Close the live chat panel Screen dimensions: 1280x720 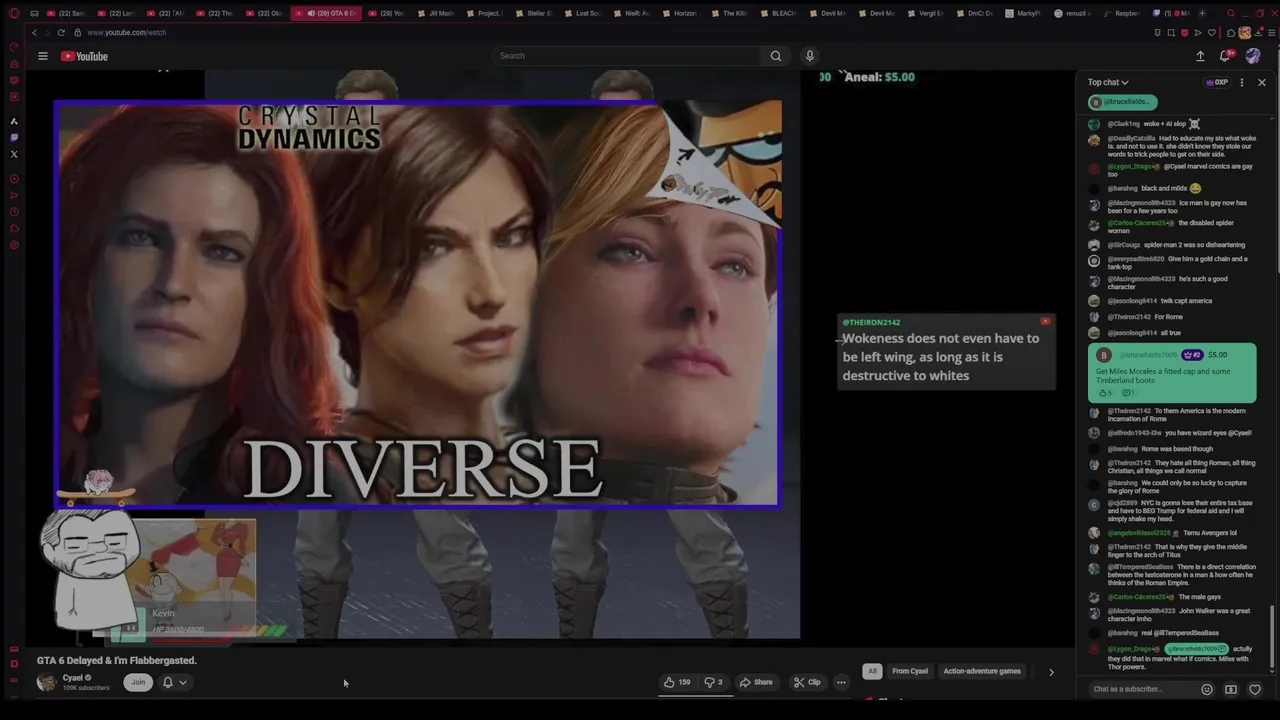click(x=1262, y=82)
